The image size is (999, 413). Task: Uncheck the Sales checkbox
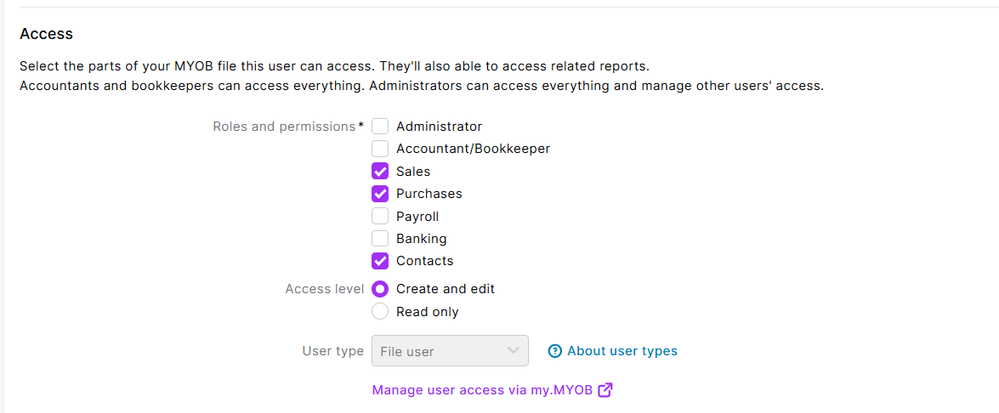point(380,171)
